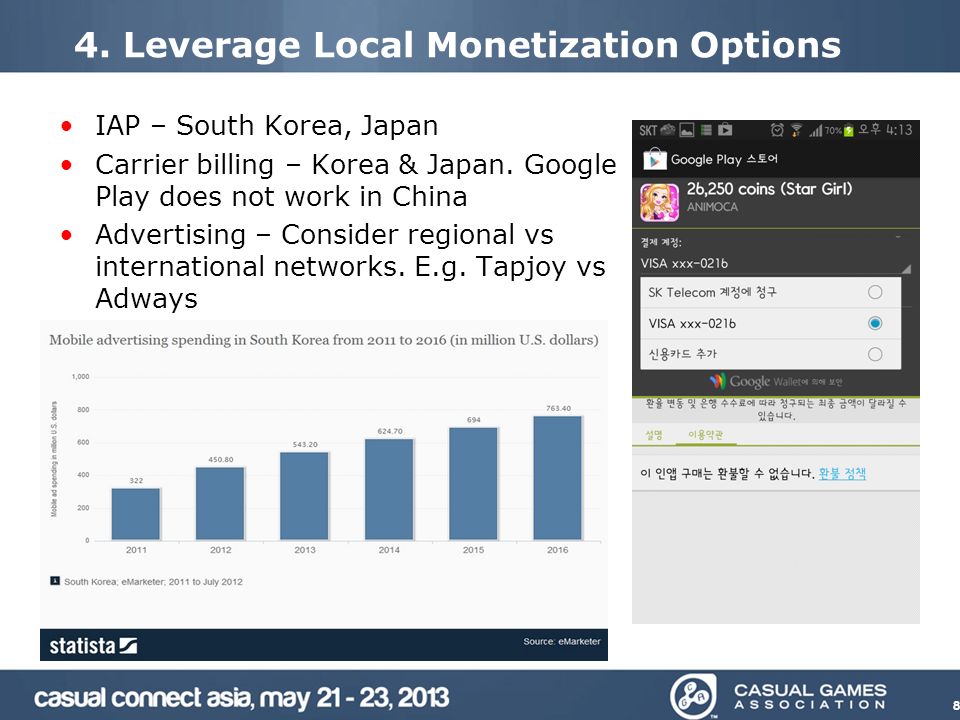This screenshot has width=960, height=720.
Task: Click the 2011 bar in chart
Action: [x=136, y=514]
